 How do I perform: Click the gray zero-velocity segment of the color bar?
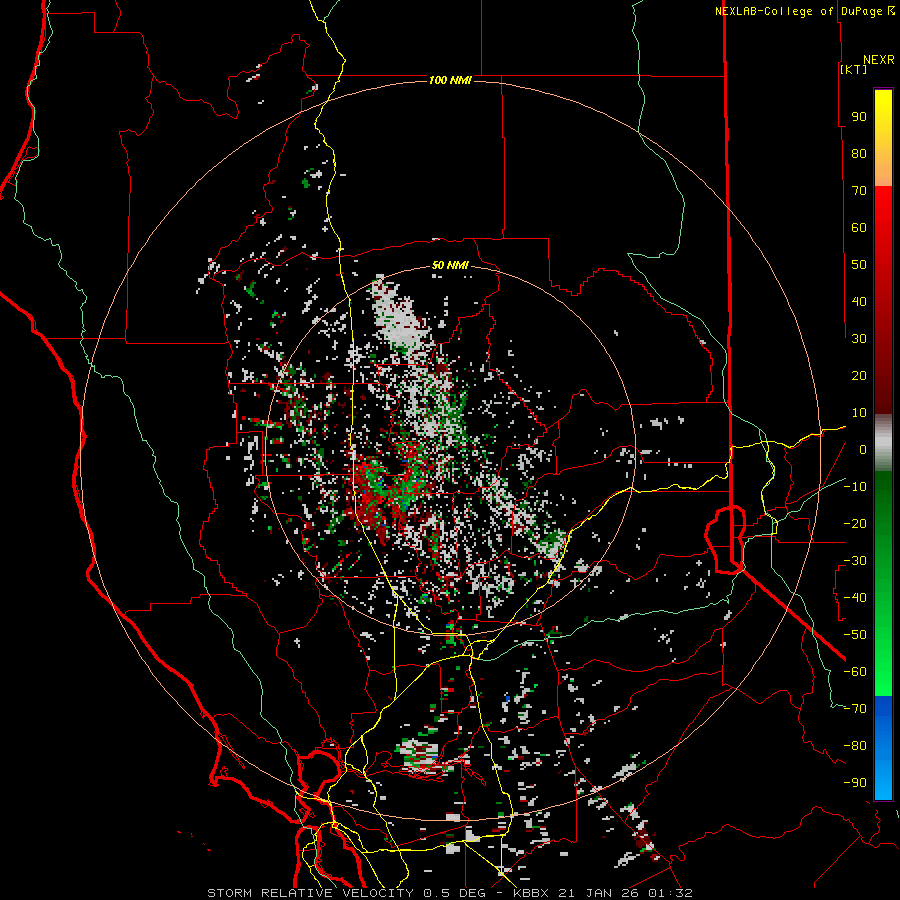click(883, 443)
